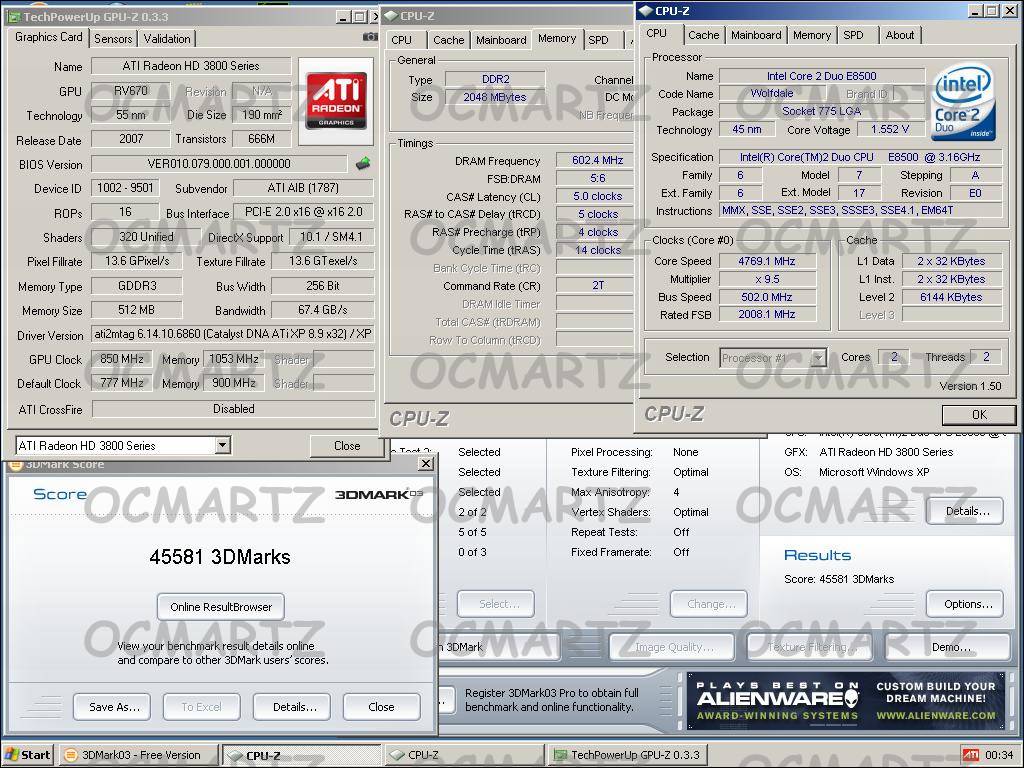Click the Intel Core 2 Duo logo

pos(963,101)
